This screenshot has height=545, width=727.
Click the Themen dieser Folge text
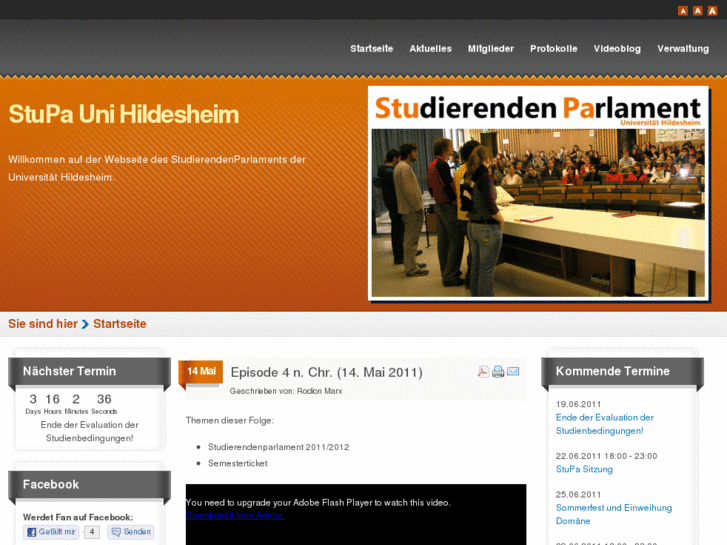coord(230,421)
